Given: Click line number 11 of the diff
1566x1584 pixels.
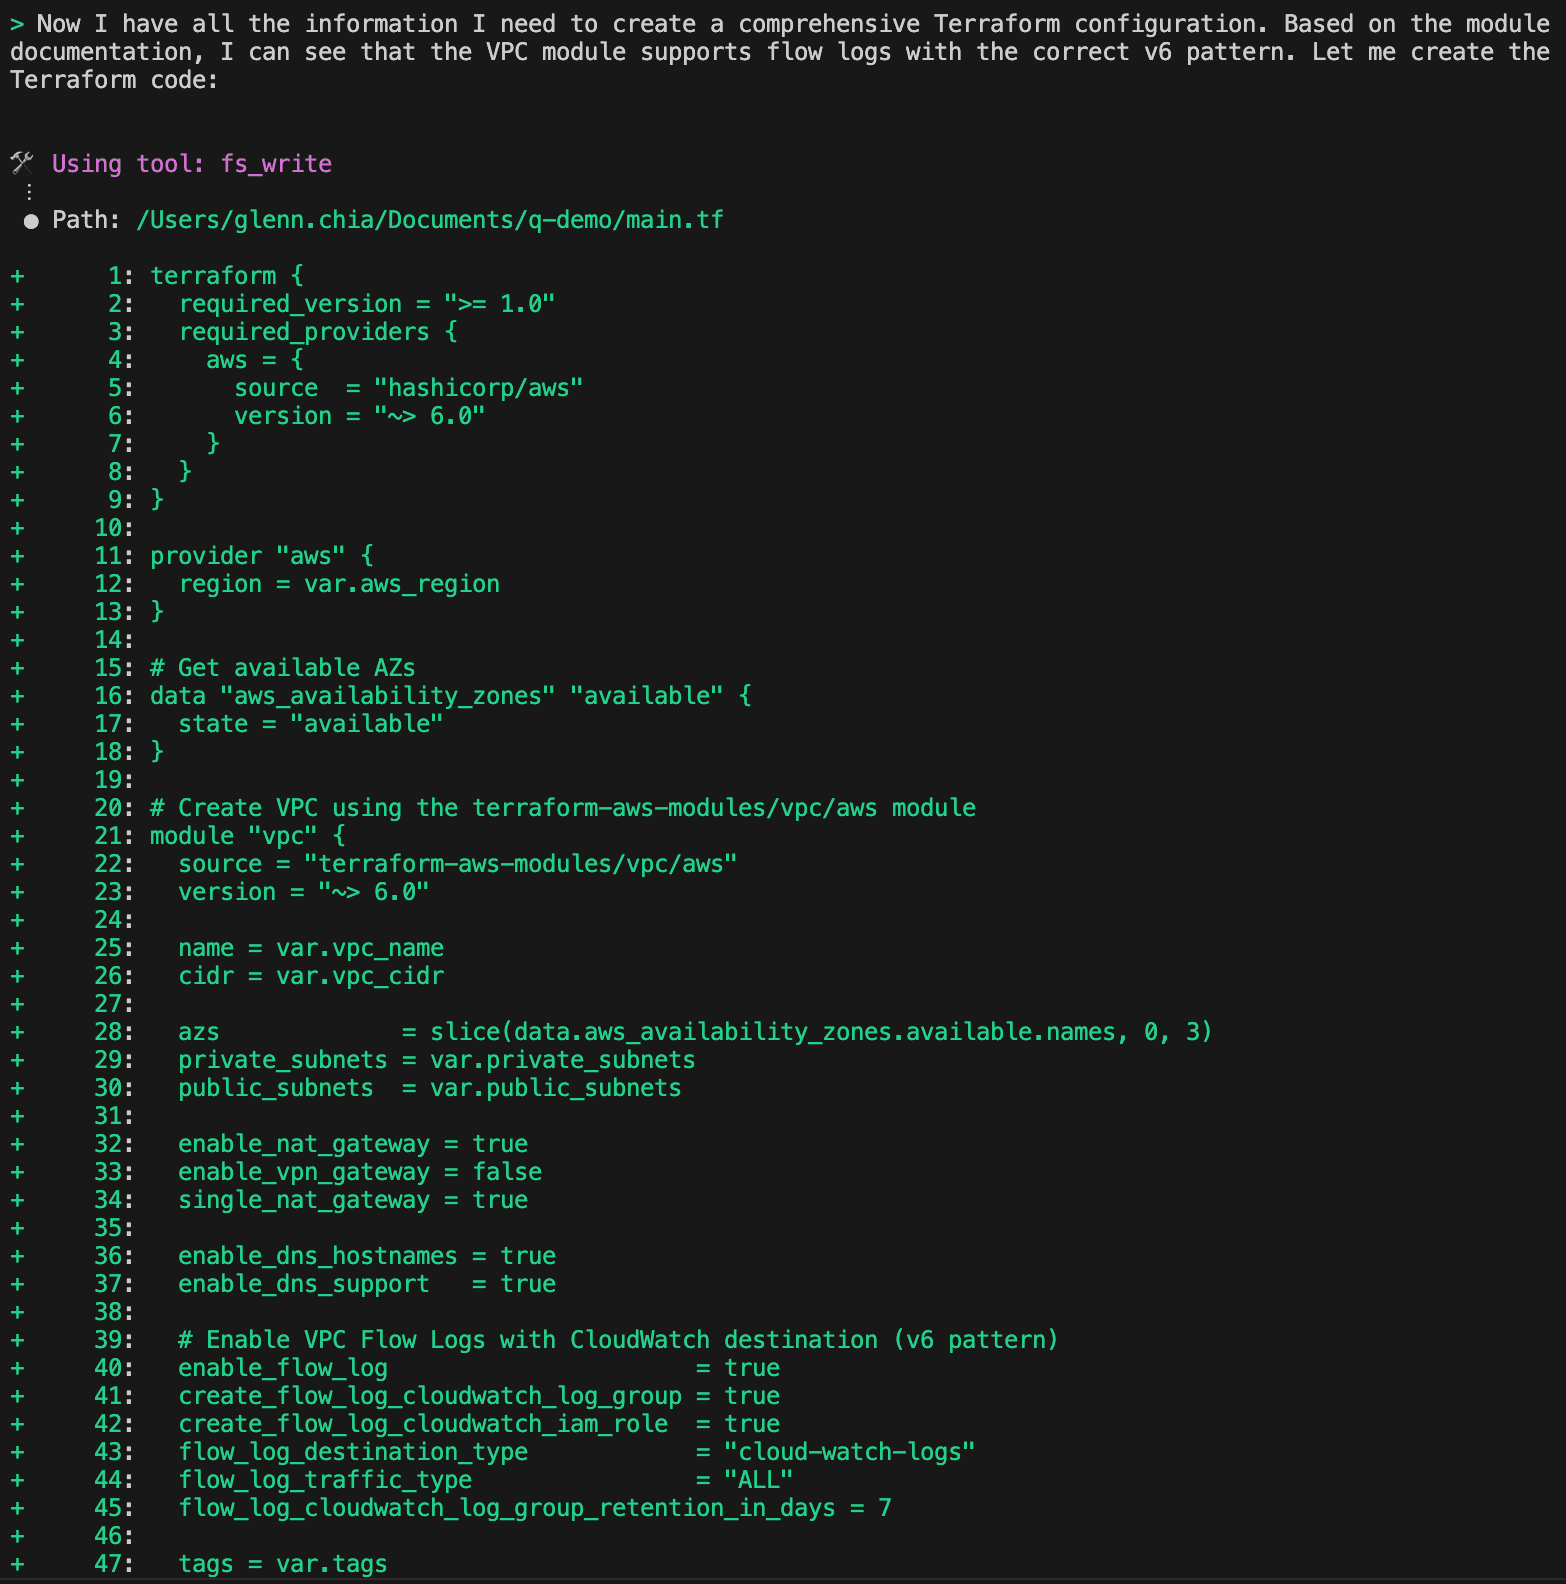Looking at the screenshot, I should click(x=113, y=556).
